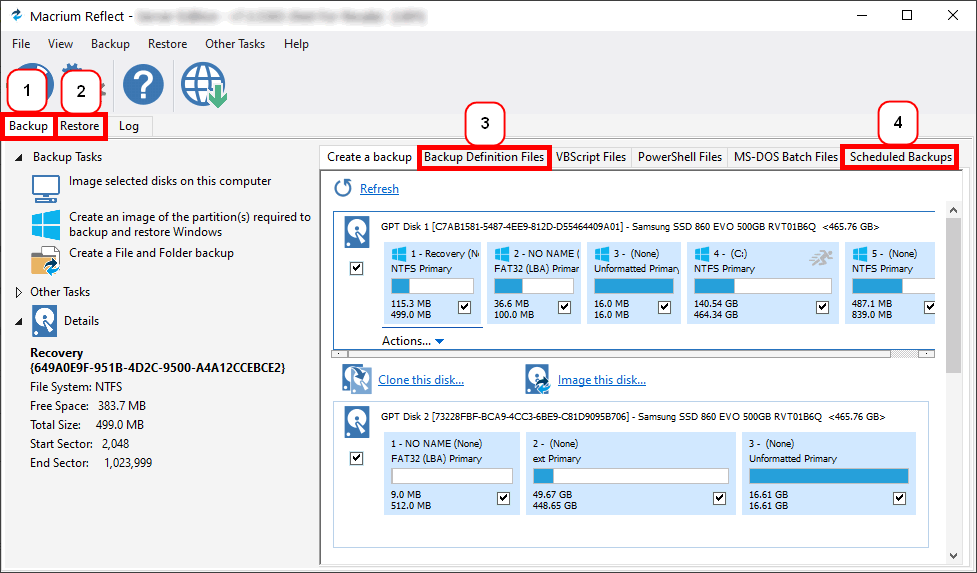Screen dimensions: 977x573
Task: Click the Windows logo icon in Backup Tasks
Action: [x=46, y=225]
